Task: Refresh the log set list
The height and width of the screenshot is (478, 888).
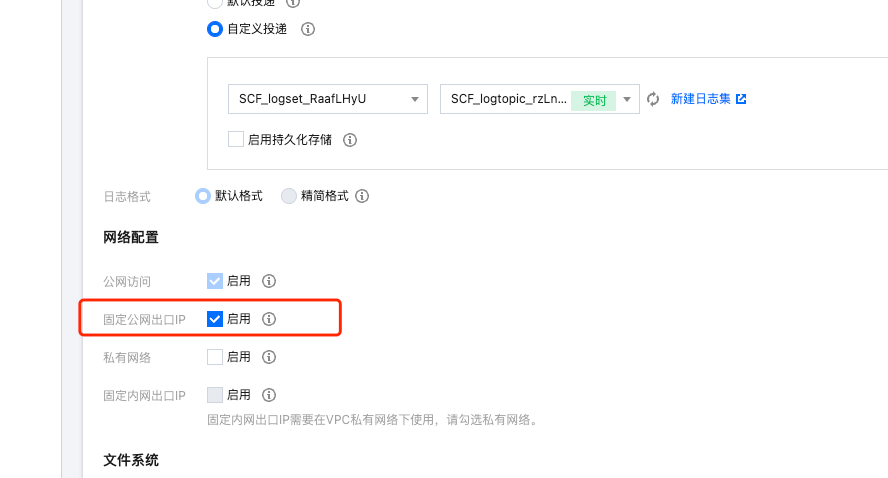Action: coord(653,99)
